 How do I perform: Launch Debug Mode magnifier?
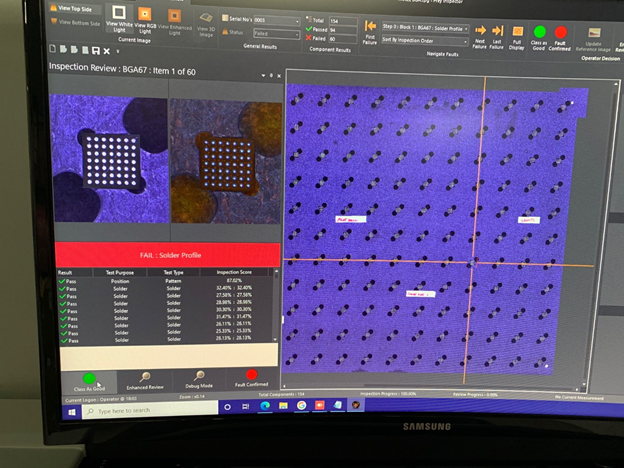tap(200, 379)
